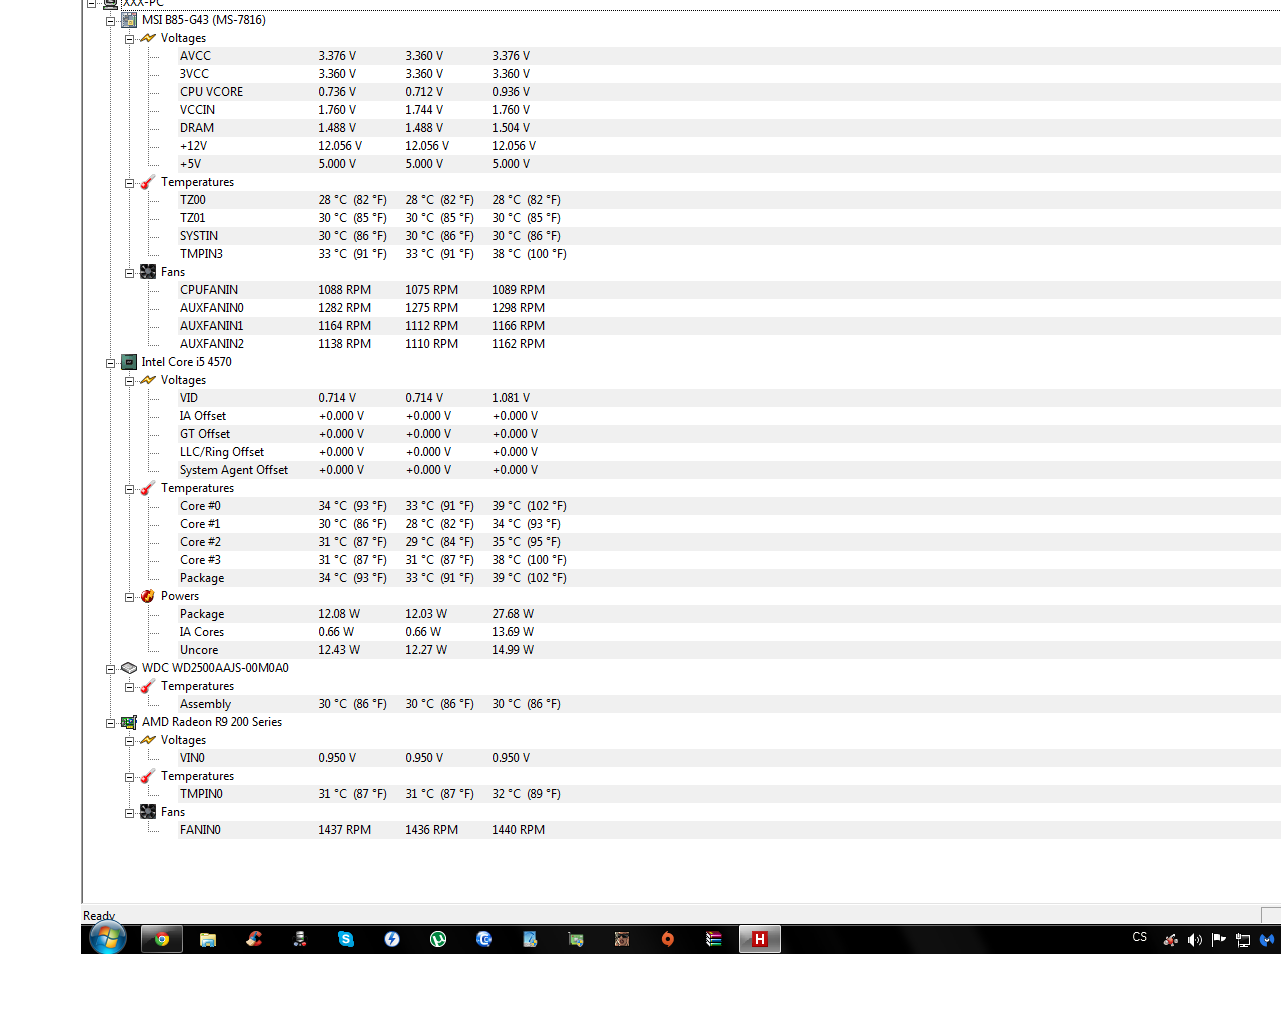The width and height of the screenshot is (1281, 1024).
Task: Click the System Agent Offset row label
Action: [234, 470]
